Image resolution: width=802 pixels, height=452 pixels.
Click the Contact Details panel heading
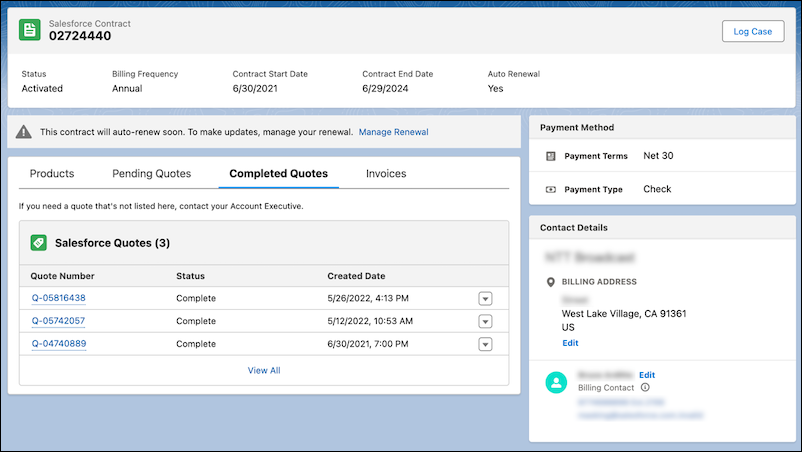(x=574, y=228)
